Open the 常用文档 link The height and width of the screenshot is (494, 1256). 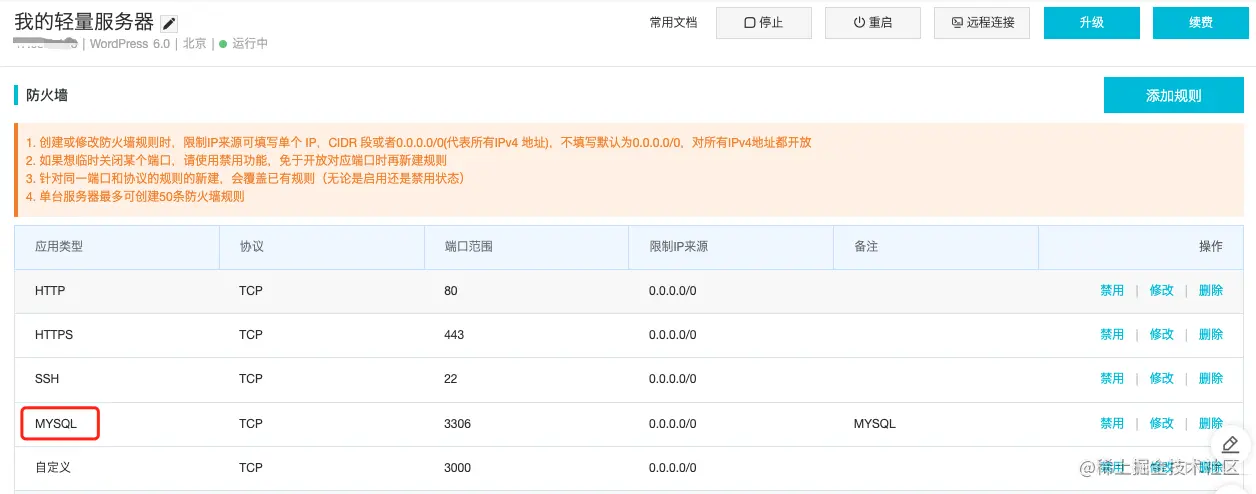click(673, 22)
